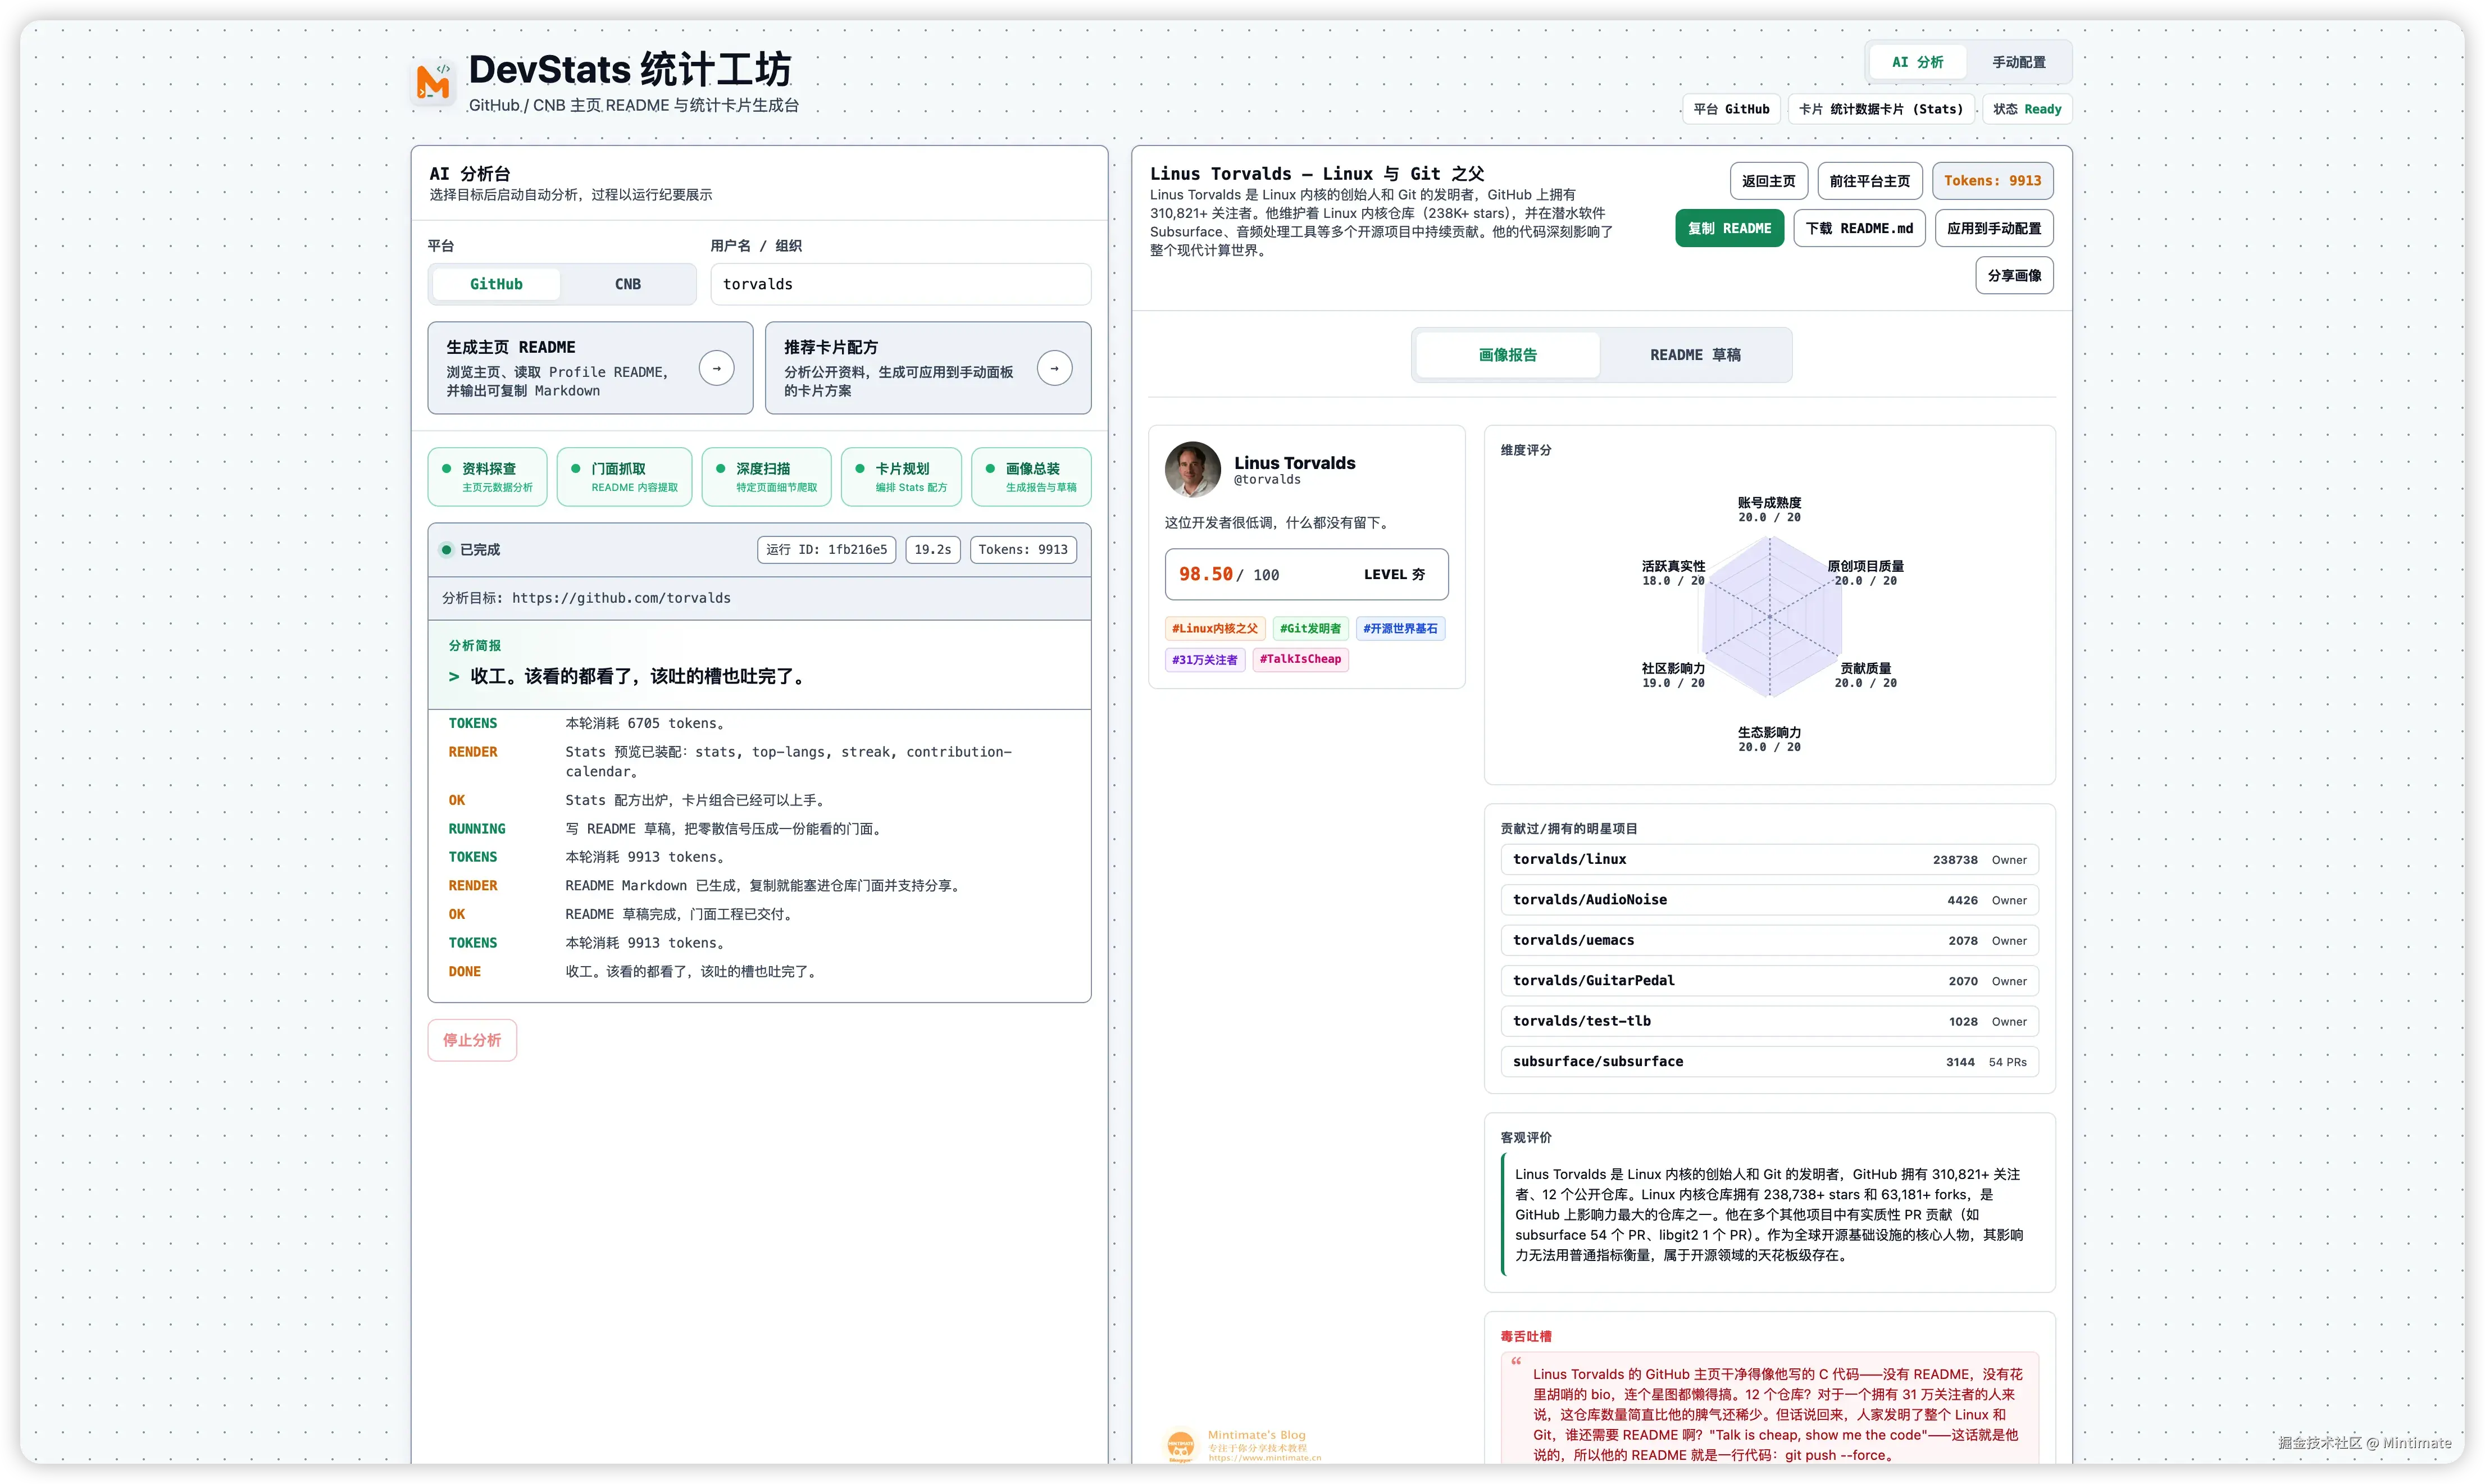Click the 推荐卡片配方 card title
The image size is (2485, 1484).
(830, 347)
